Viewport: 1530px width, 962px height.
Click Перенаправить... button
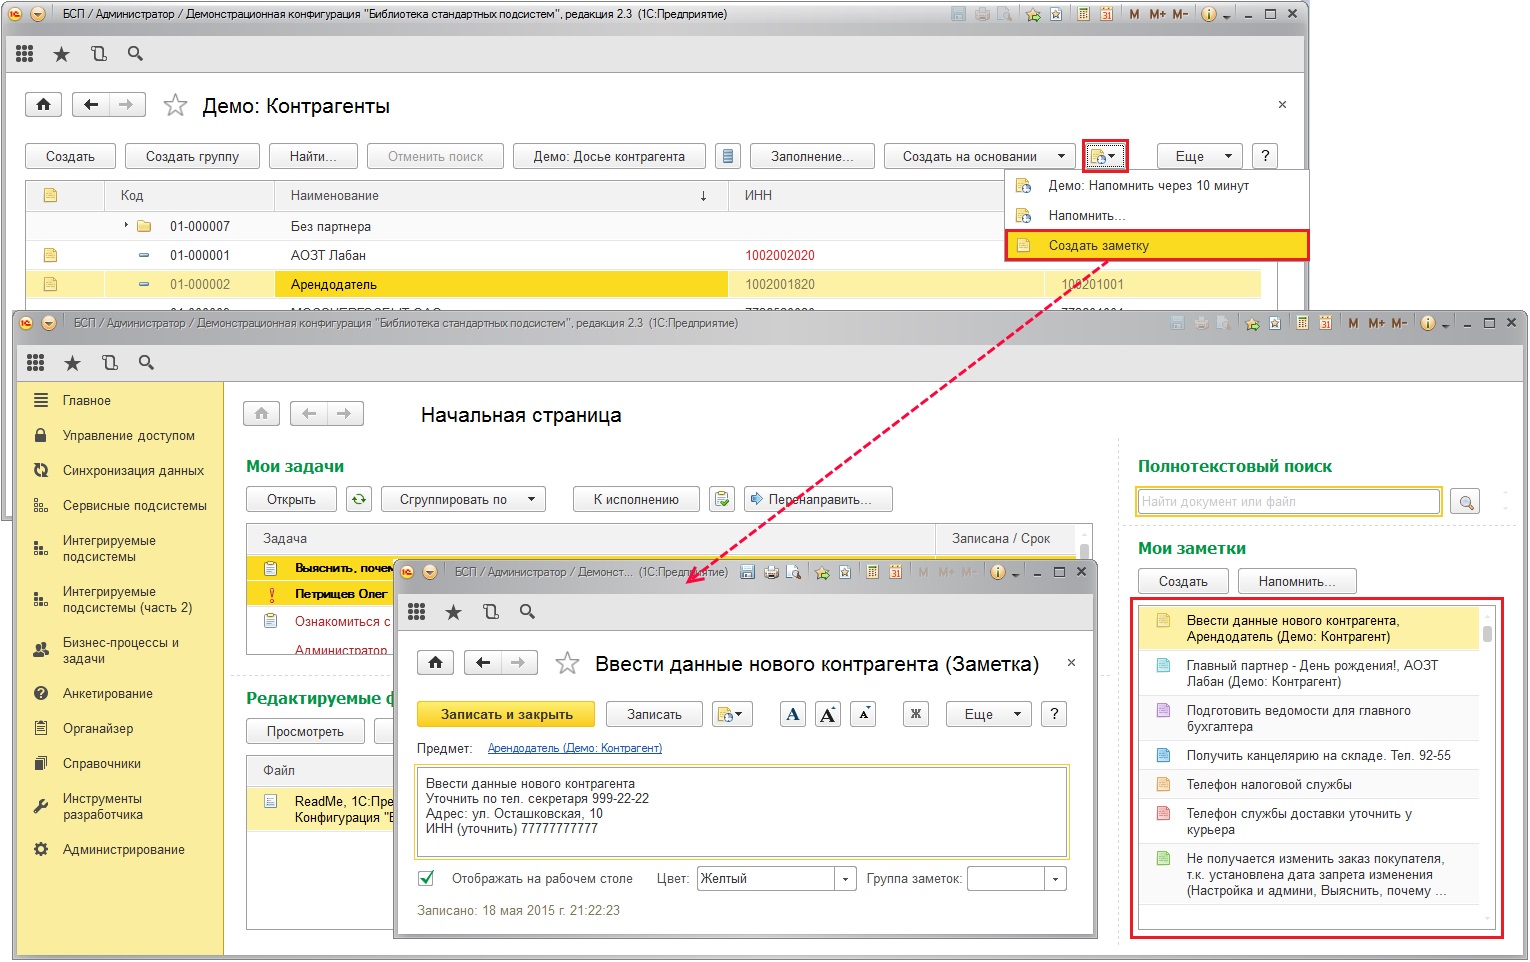pos(818,499)
